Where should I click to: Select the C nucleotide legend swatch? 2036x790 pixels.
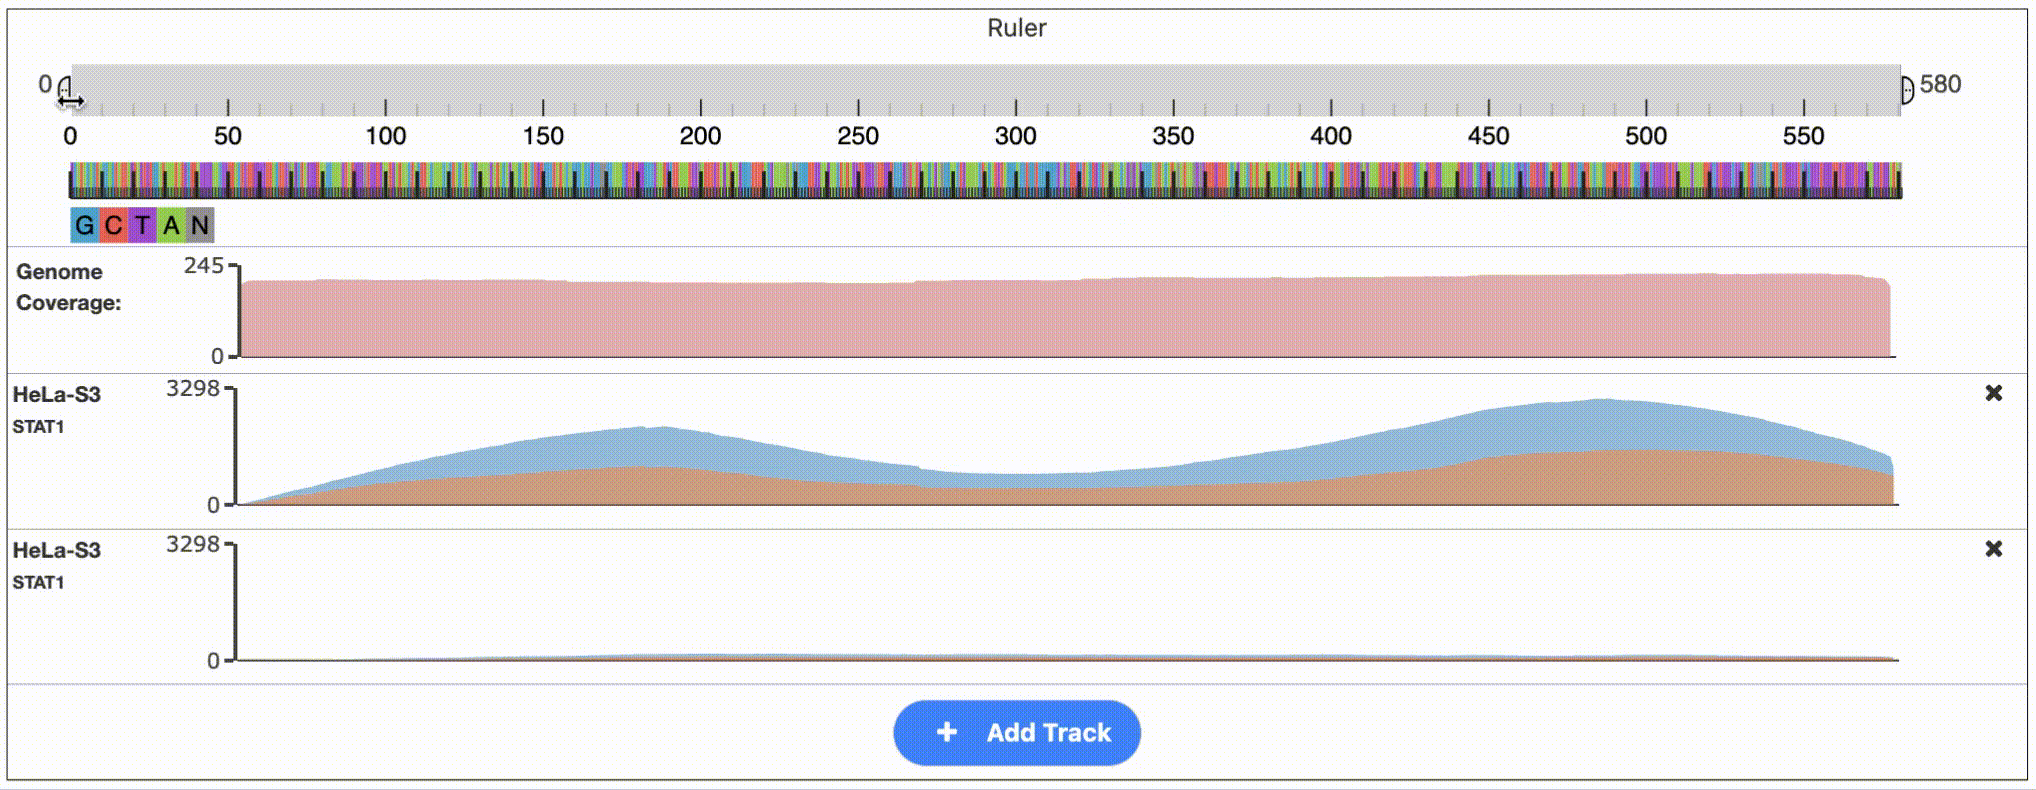tap(113, 225)
